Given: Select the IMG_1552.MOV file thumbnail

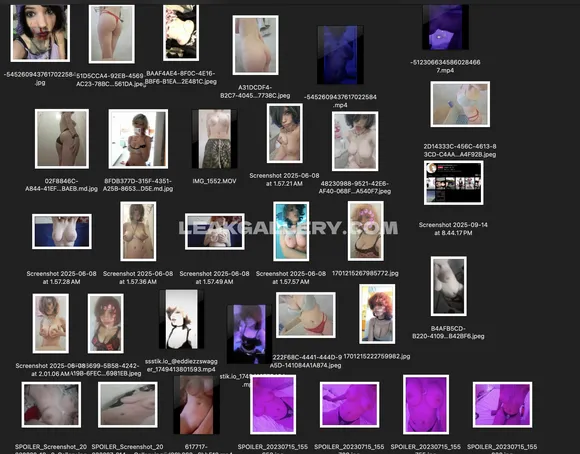Looking at the screenshot, I should pos(214,139).
